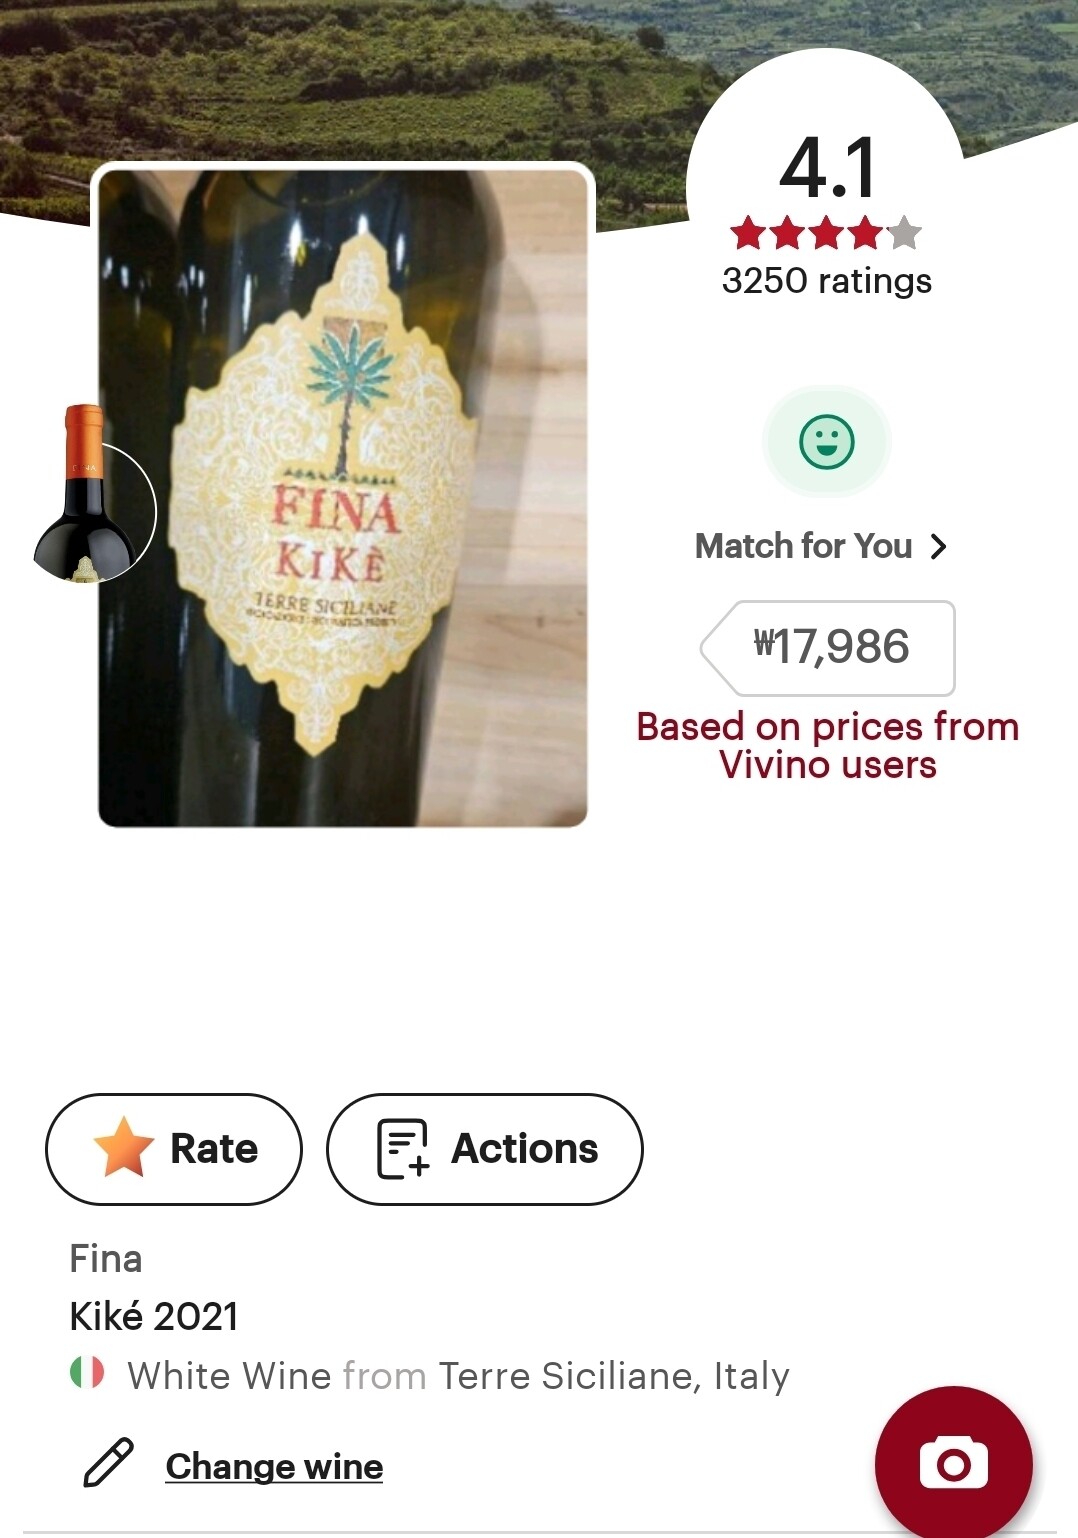Click the pencil edit icon

point(108,1463)
